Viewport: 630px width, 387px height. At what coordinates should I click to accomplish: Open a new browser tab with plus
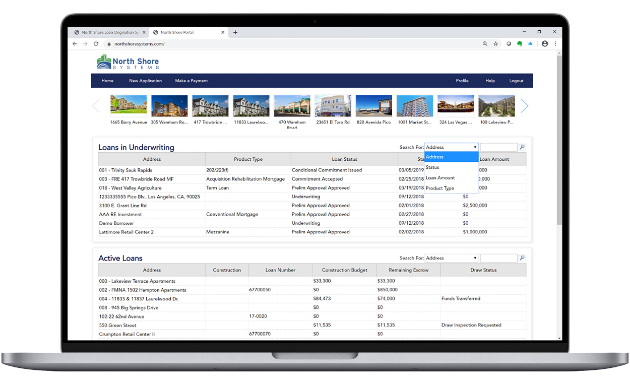[x=235, y=33]
